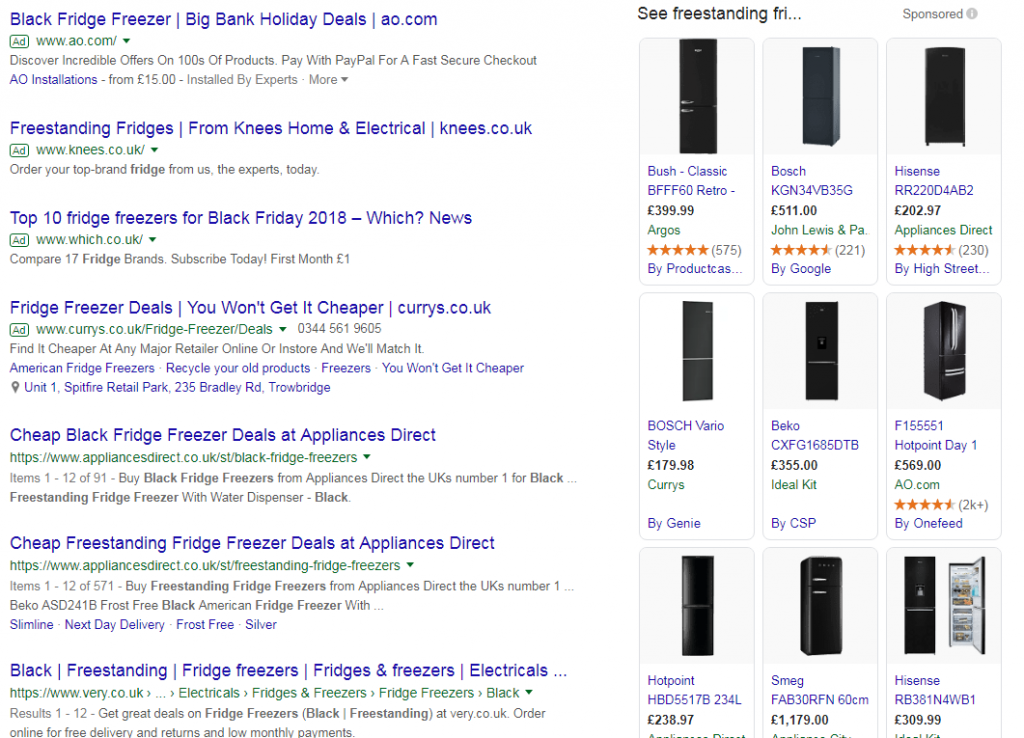The width and height of the screenshot is (1024, 738).
Task: Open the Bosch KGN34VB35G product thumbnail
Action: pos(820,97)
